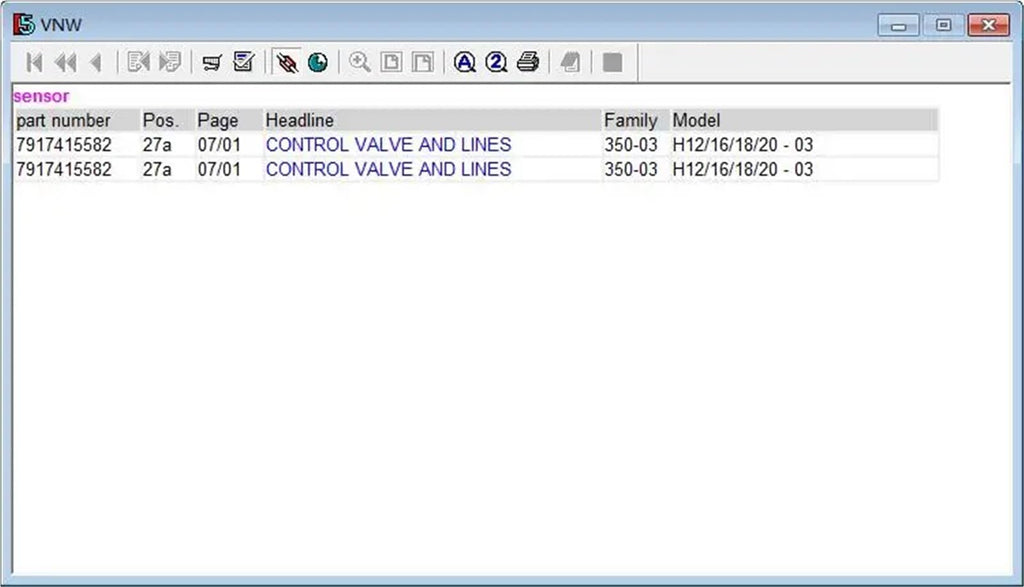Click the teal globe icon
This screenshot has width=1024, height=587.
(318, 63)
